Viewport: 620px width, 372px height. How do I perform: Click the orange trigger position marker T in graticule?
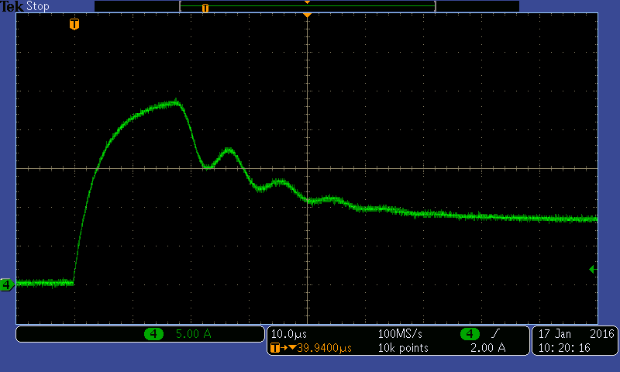[74, 24]
